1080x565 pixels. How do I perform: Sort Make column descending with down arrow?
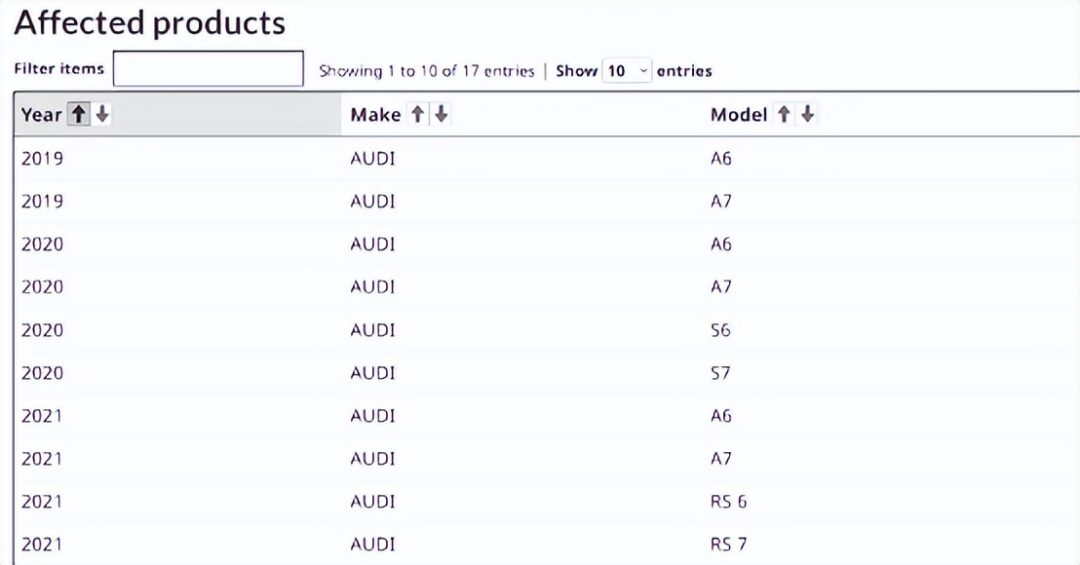pos(442,114)
